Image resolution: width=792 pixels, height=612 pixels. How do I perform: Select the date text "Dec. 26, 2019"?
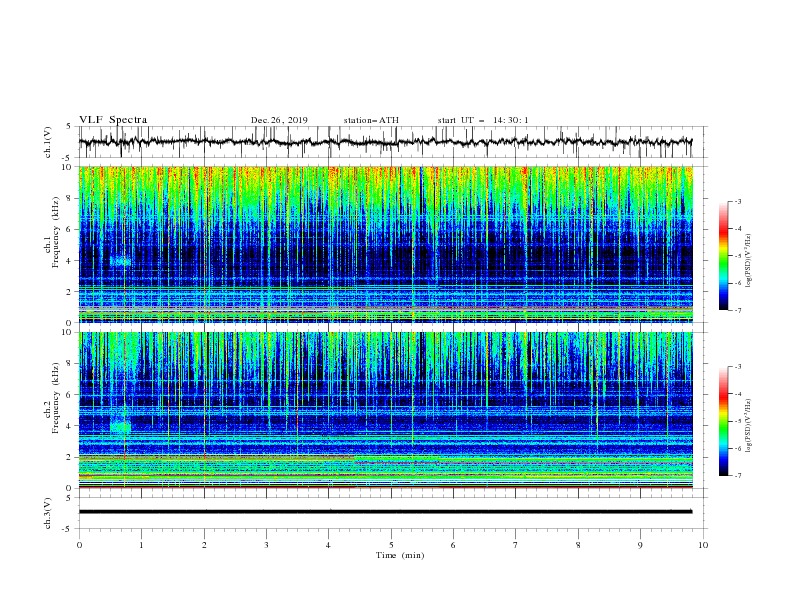279,120
